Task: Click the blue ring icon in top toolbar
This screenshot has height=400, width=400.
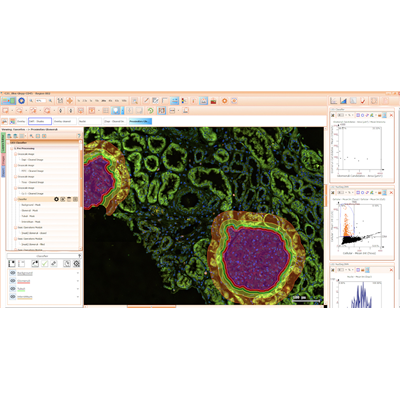Action: tap(22, 101)
